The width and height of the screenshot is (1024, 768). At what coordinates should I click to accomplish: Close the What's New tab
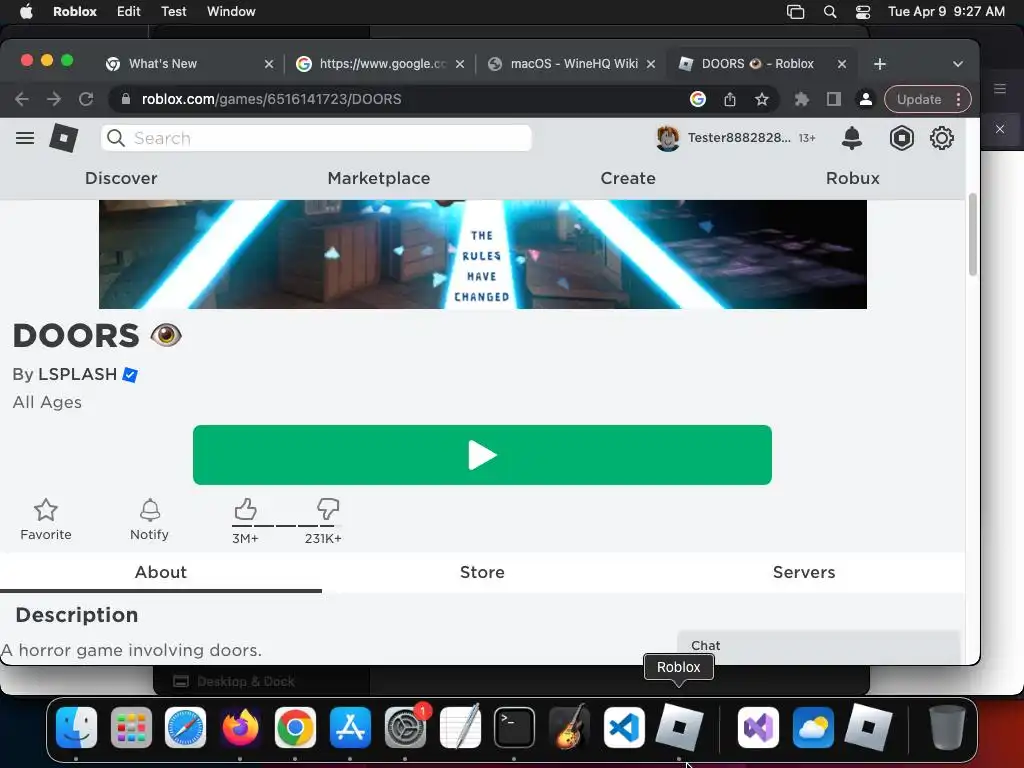pyautogui.click(x=268, y=64)
